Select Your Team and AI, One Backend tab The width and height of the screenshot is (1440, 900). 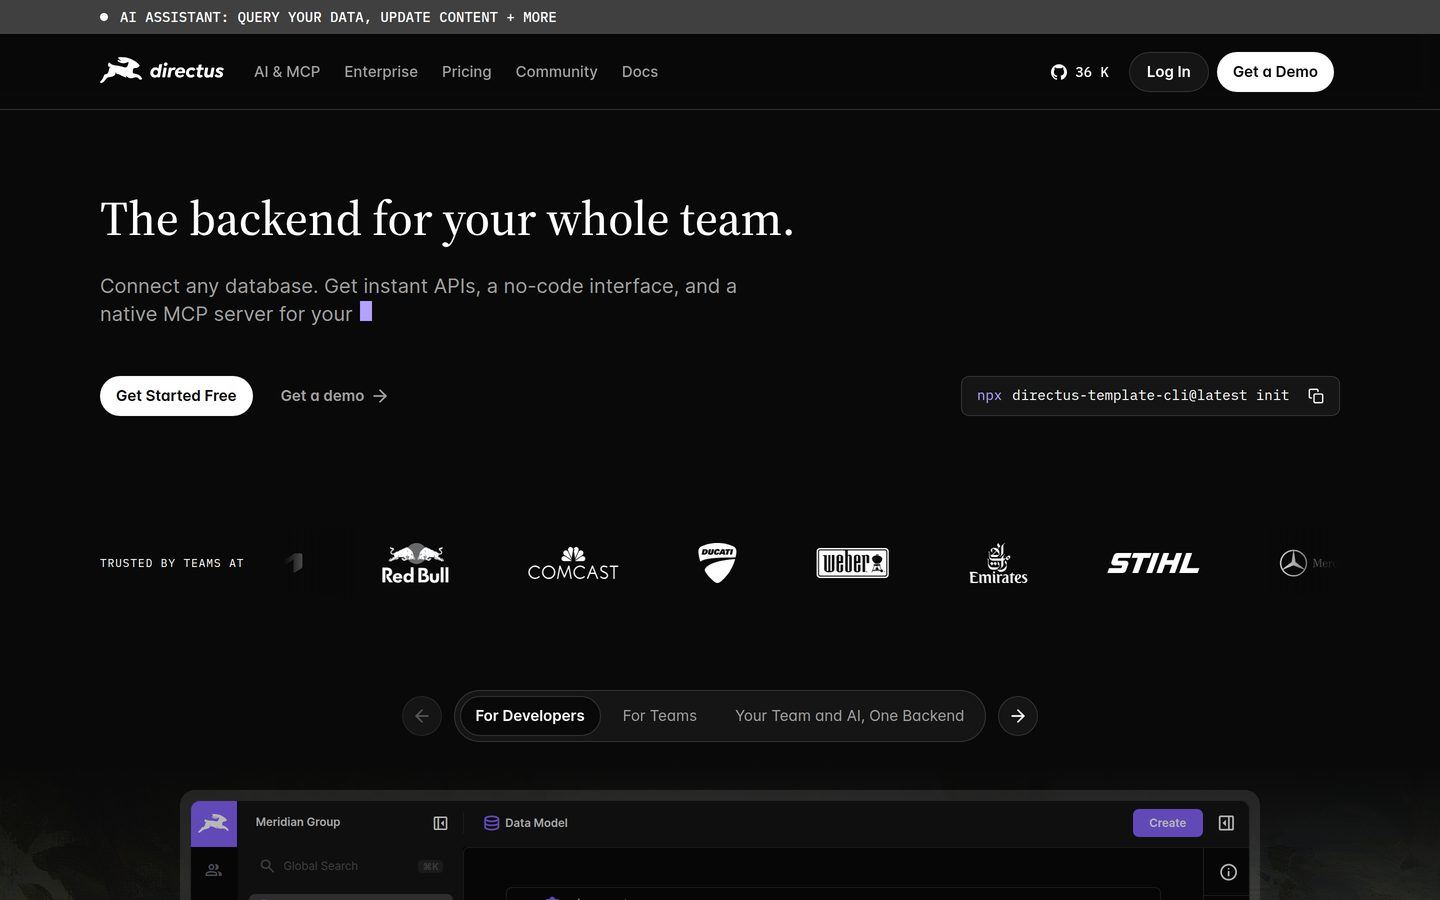tap(849, 716)
